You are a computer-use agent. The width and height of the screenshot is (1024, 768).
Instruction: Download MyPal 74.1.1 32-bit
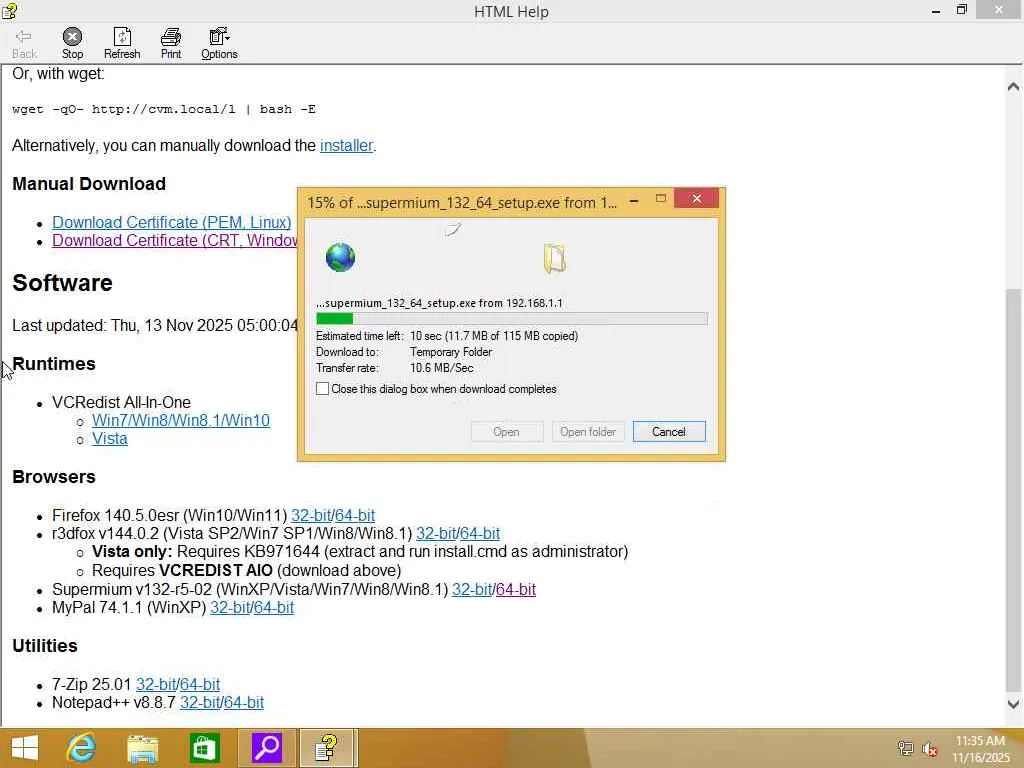(229, 607)
